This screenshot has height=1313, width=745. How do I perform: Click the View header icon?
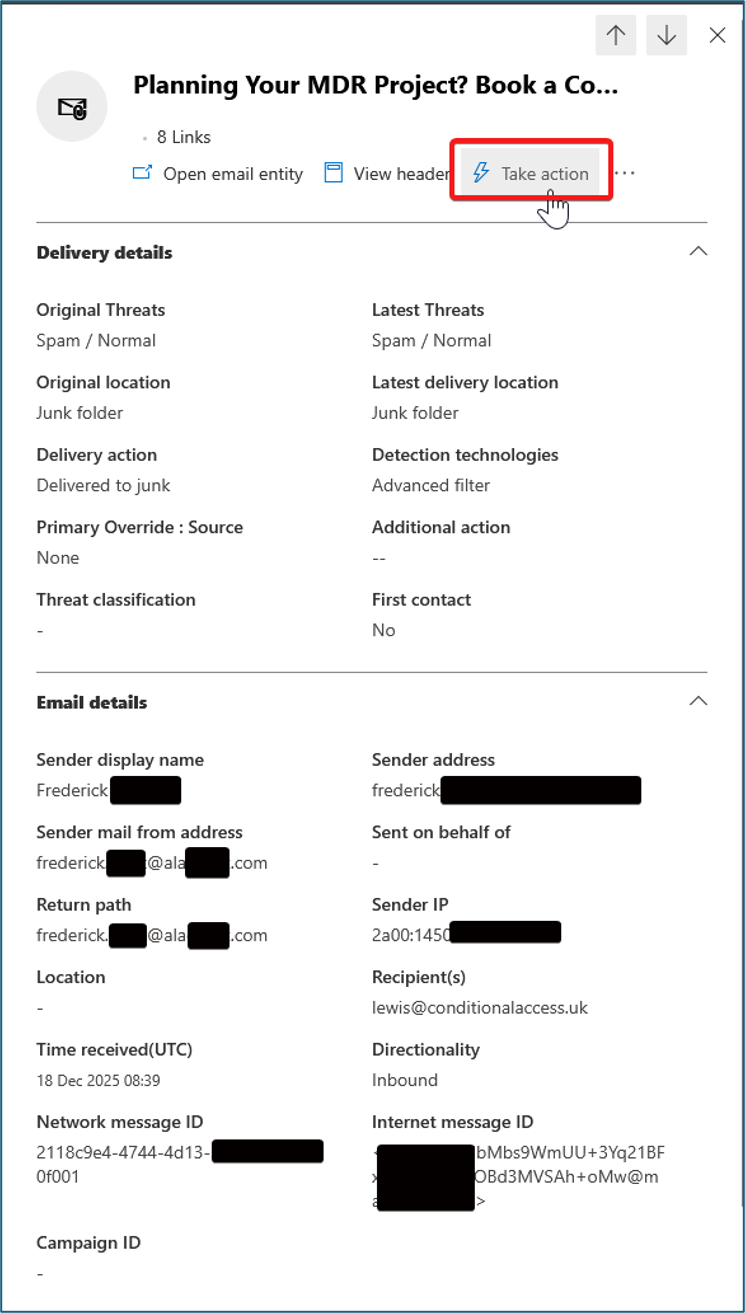point(334,173)
